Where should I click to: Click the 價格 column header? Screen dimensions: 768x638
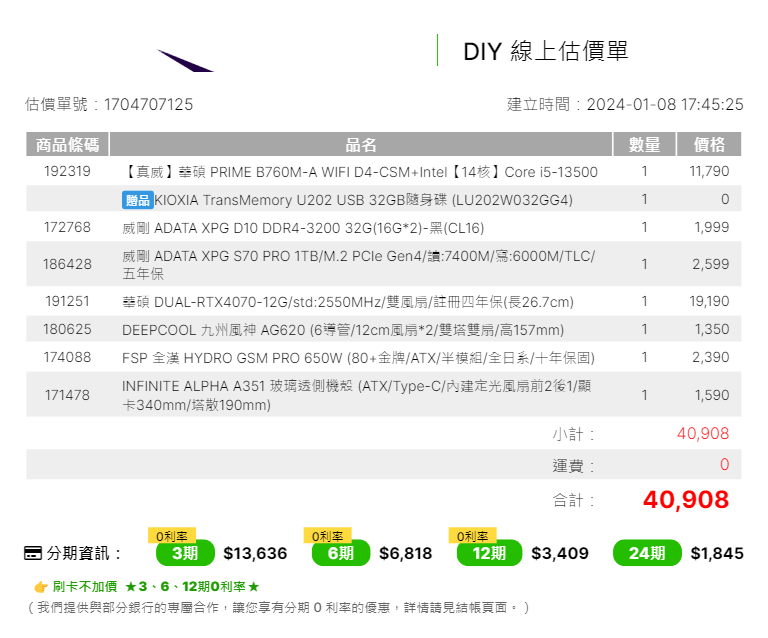tap(709, 144)
